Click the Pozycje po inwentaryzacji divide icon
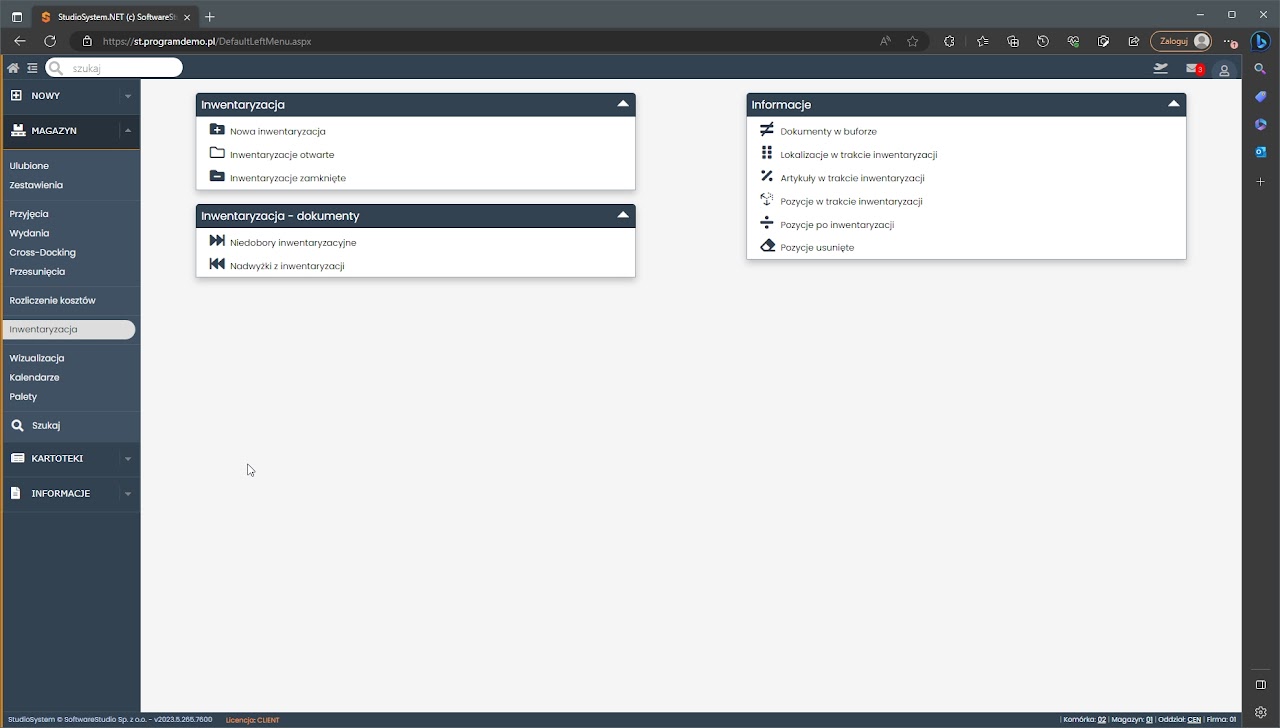 coord(767,223)
